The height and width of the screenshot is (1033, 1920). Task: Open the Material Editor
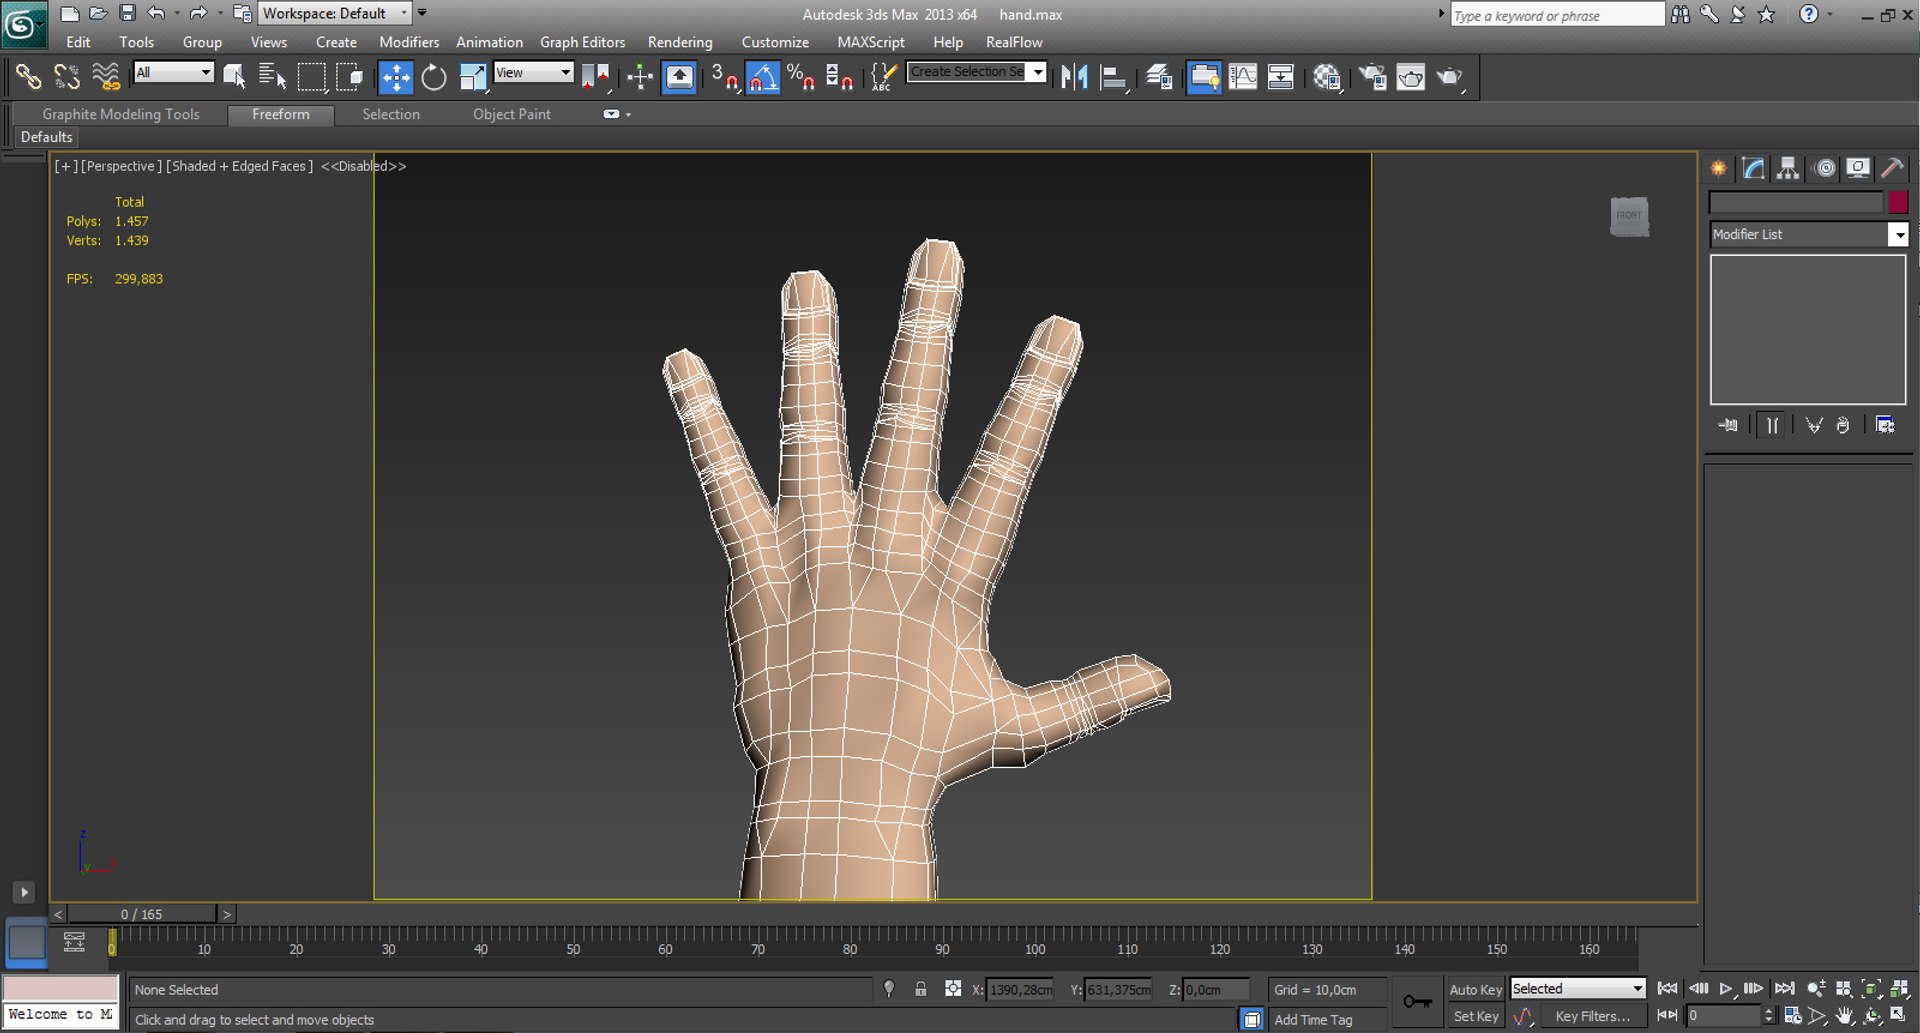coord(1327,77)
